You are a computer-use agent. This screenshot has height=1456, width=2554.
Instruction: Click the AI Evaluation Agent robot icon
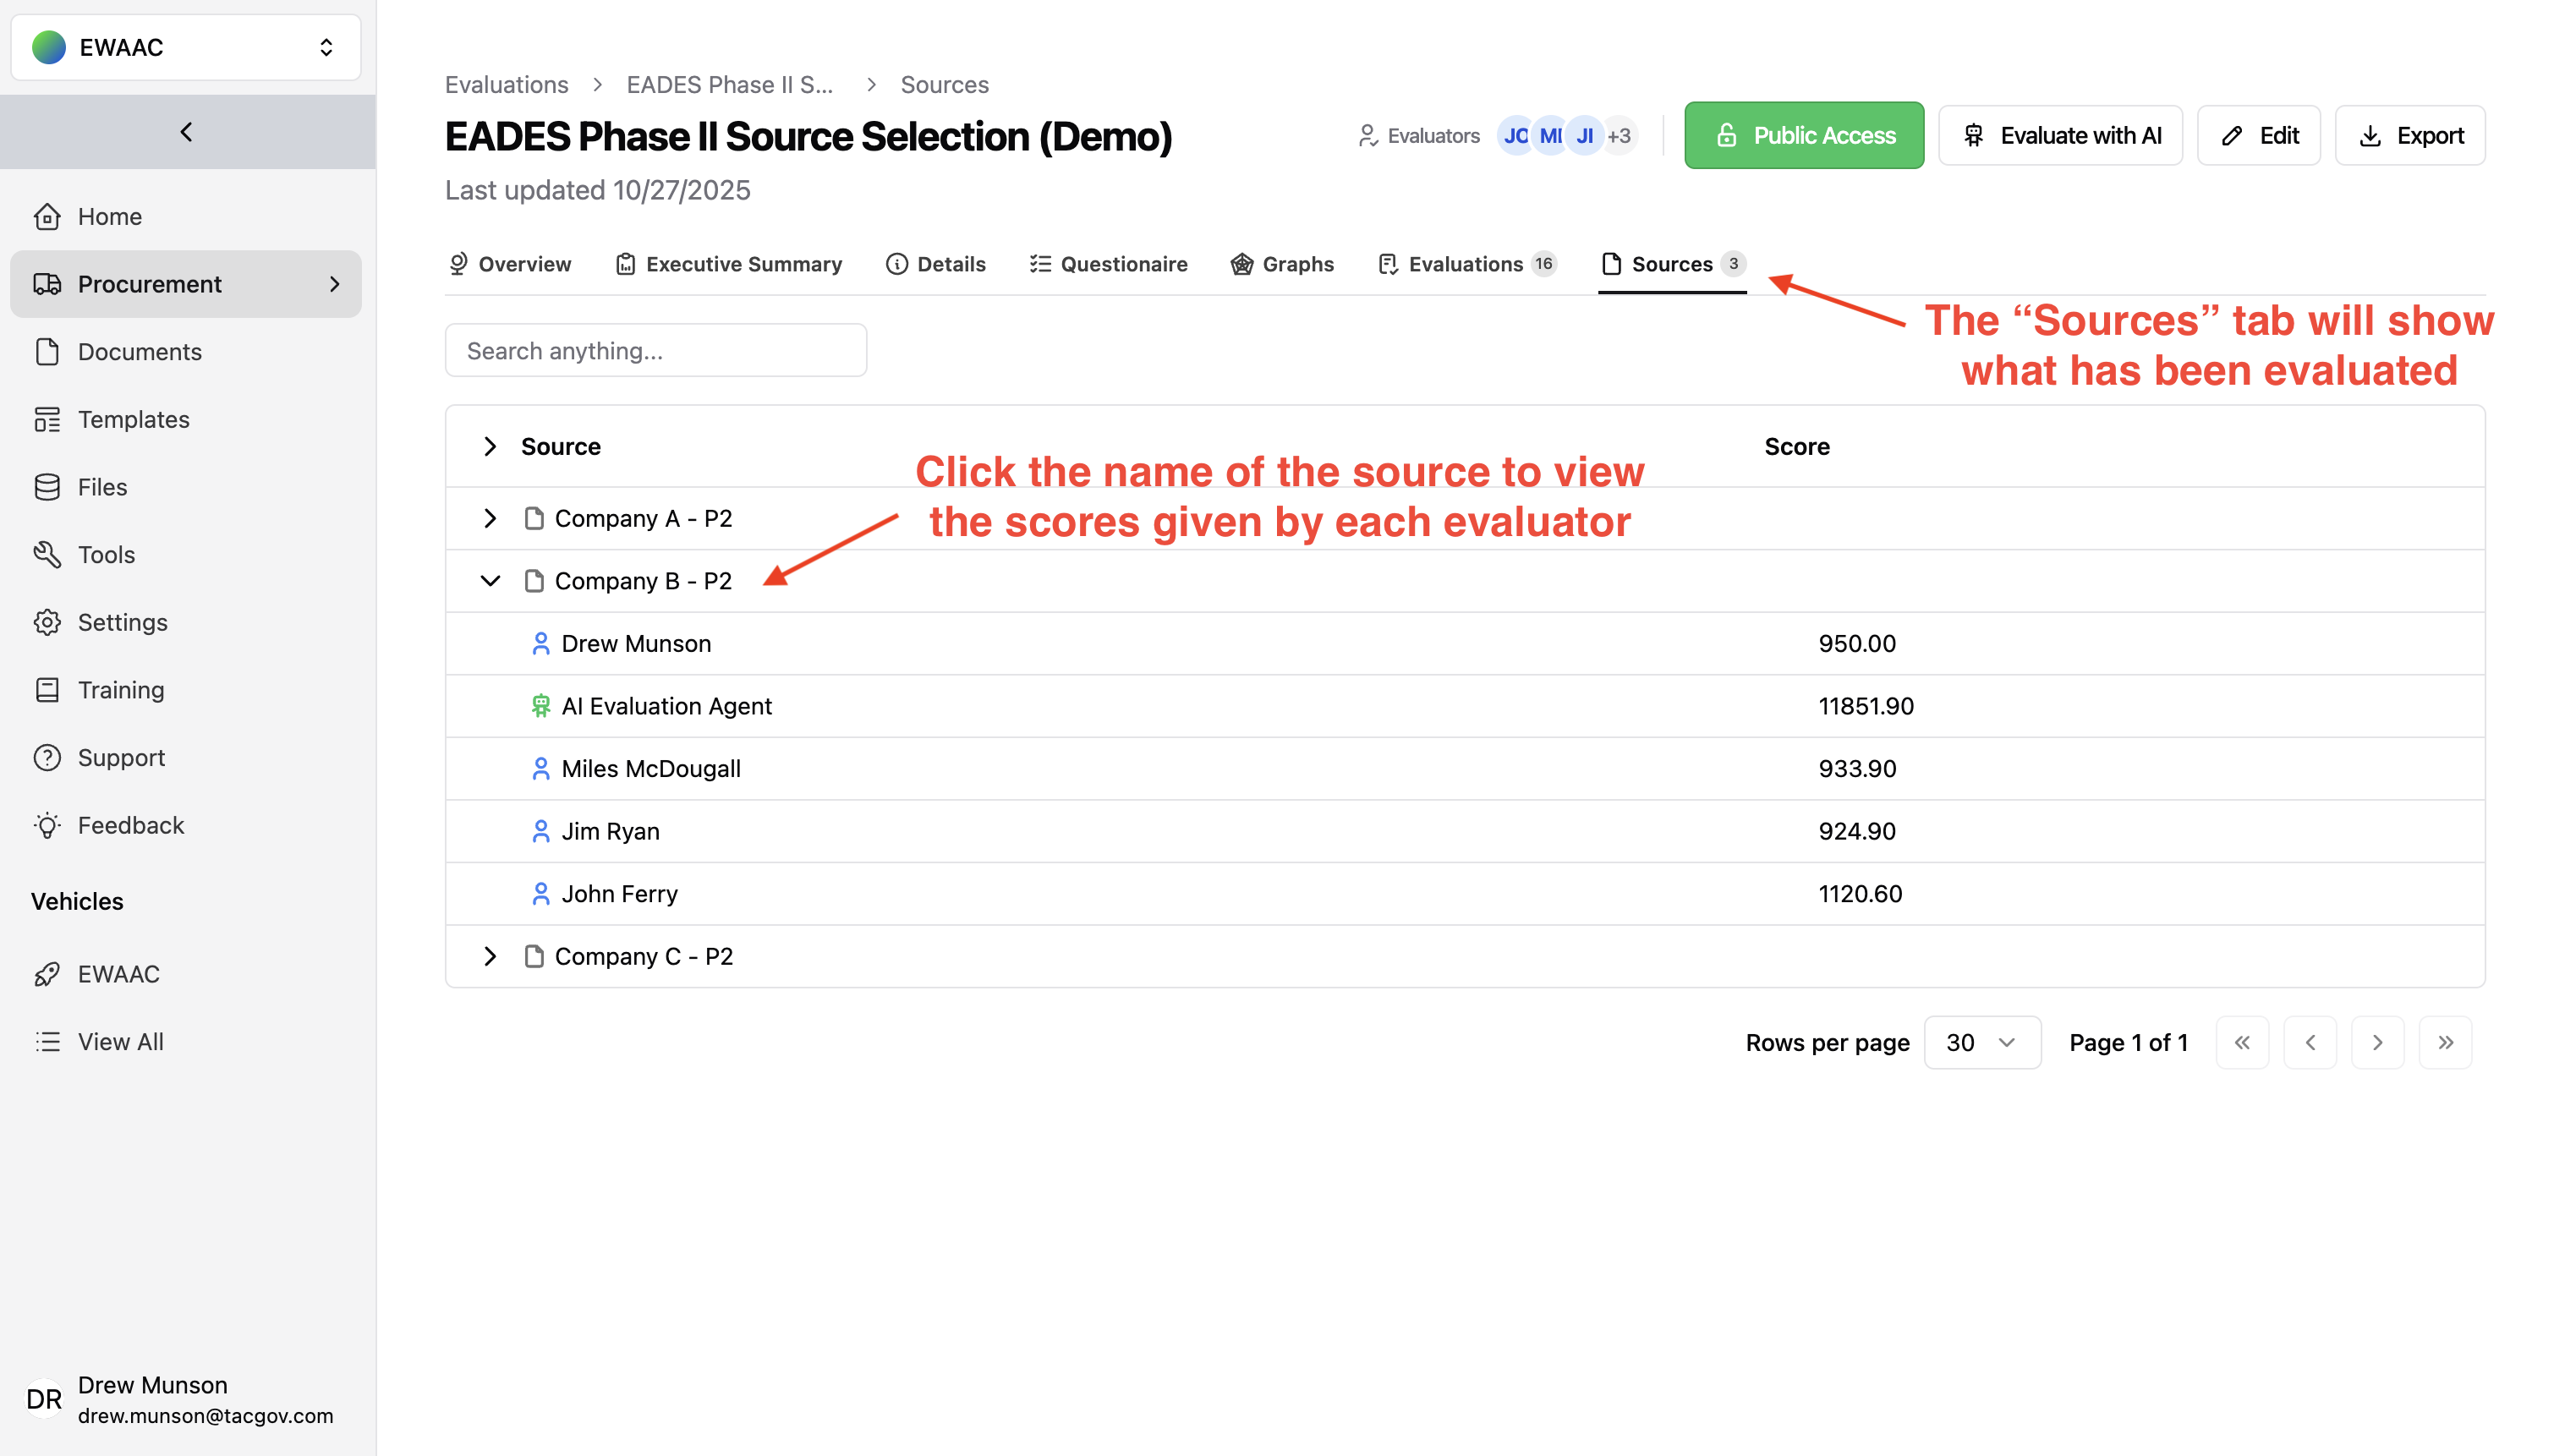pos(541,706)
